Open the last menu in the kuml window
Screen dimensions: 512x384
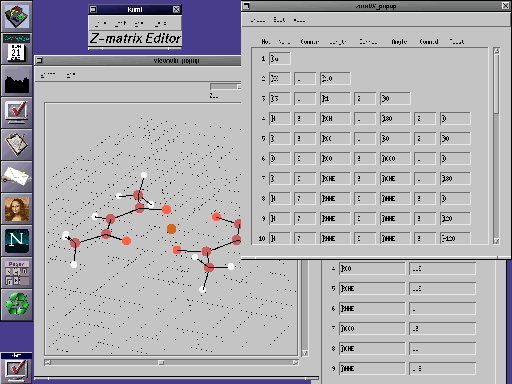pyautogui.click(x=160, y=23)
